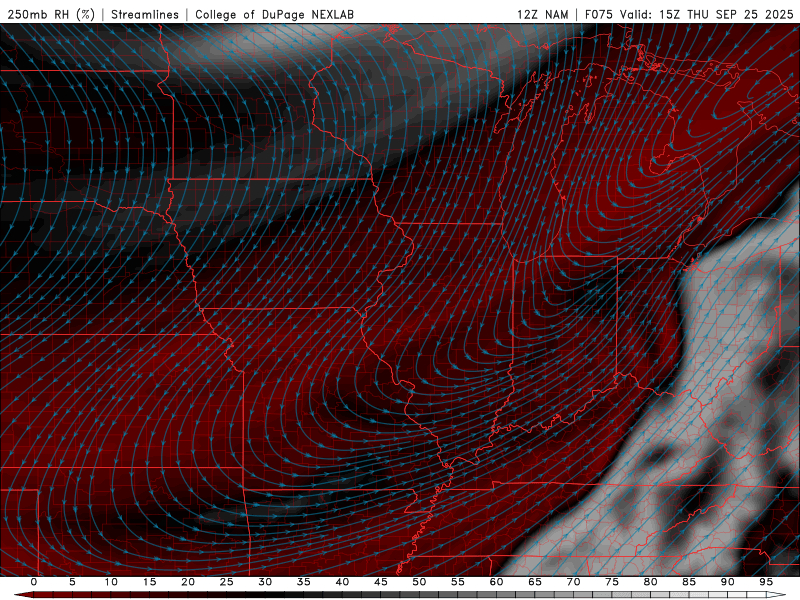This screenshot has height=600, width=800.
Task: Click the '0' value on the color scale
Action: pos(34,582)
